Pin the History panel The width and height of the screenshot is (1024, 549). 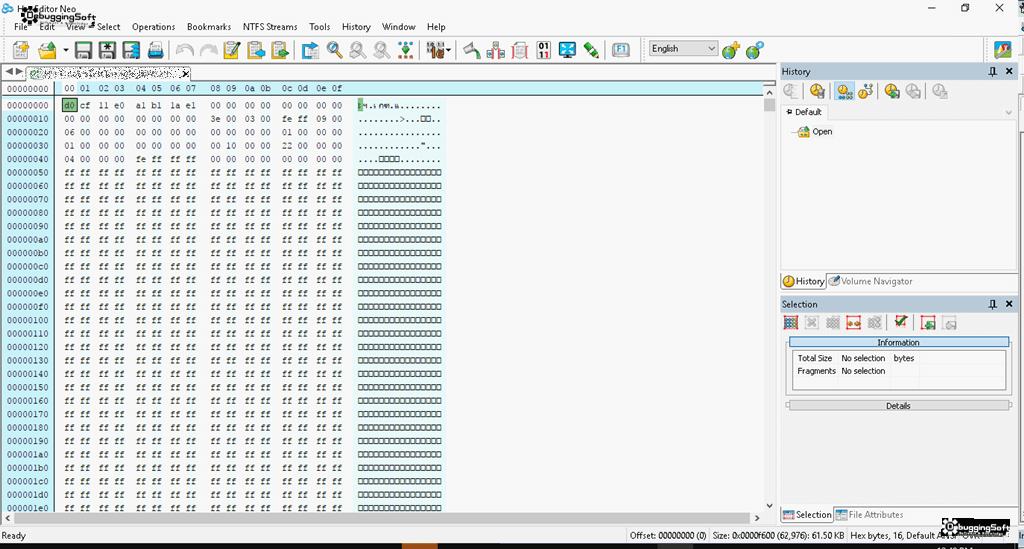(993, 72)
